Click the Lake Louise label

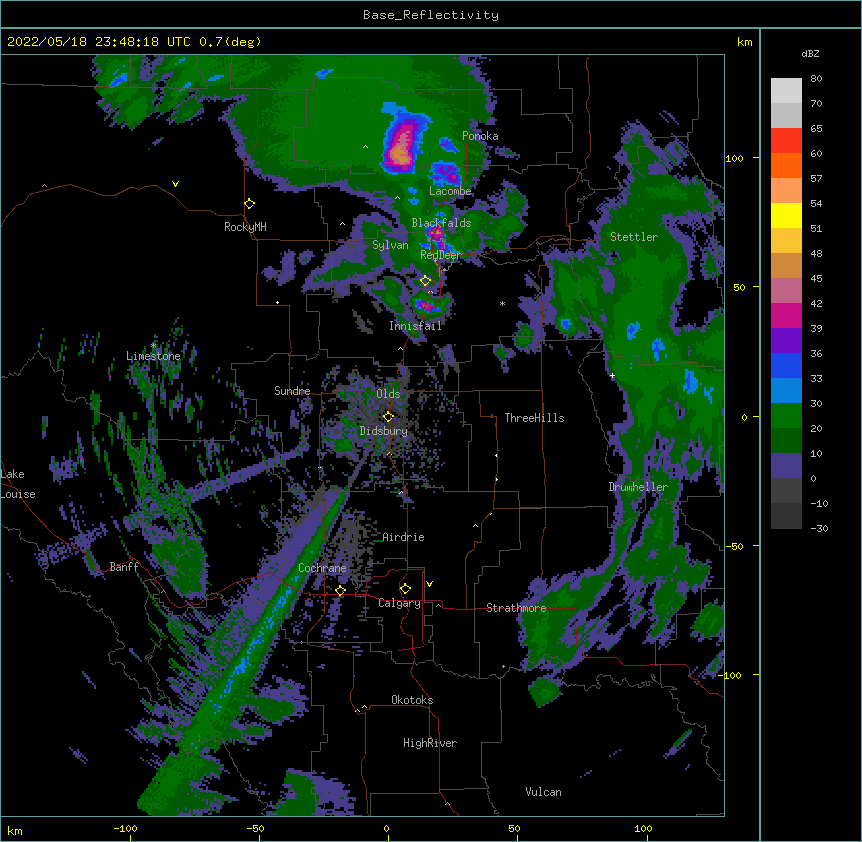tap(18, 484)
